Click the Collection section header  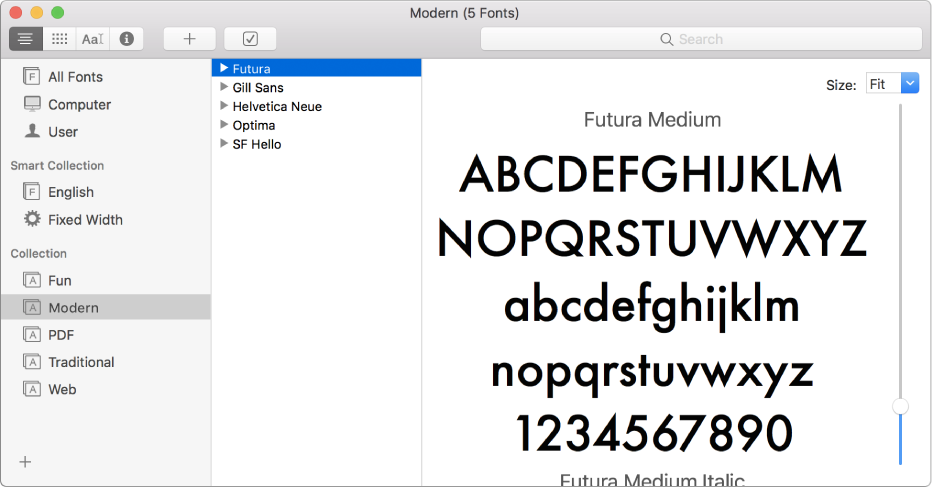39,254
